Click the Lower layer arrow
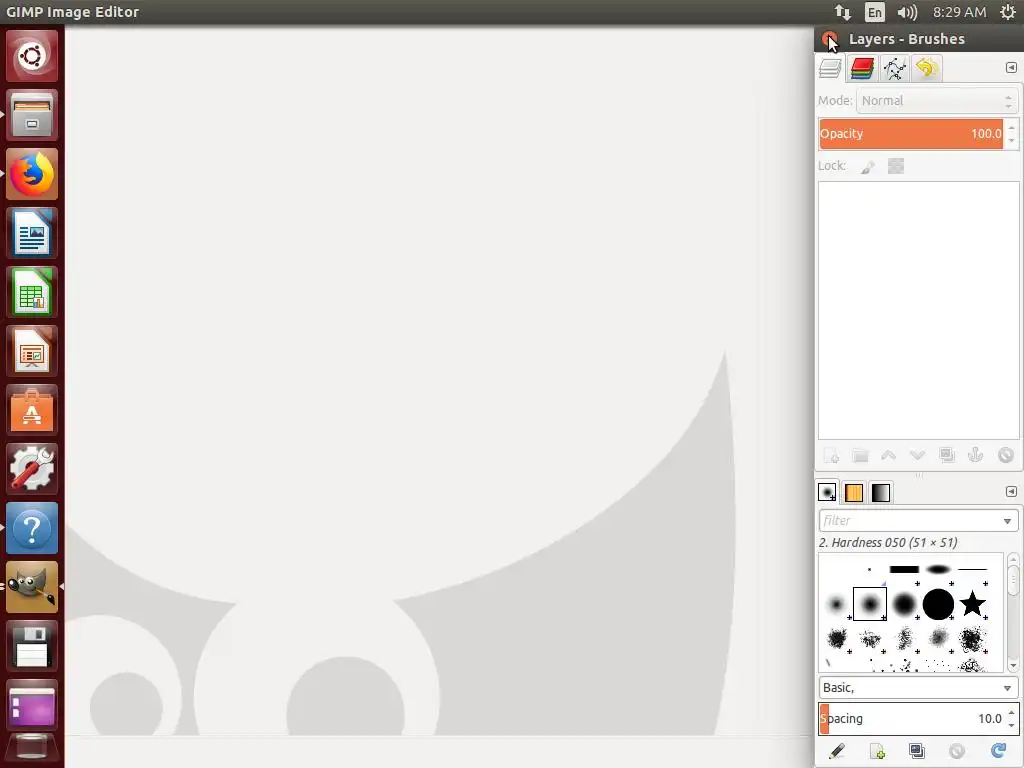 (918, 455)
